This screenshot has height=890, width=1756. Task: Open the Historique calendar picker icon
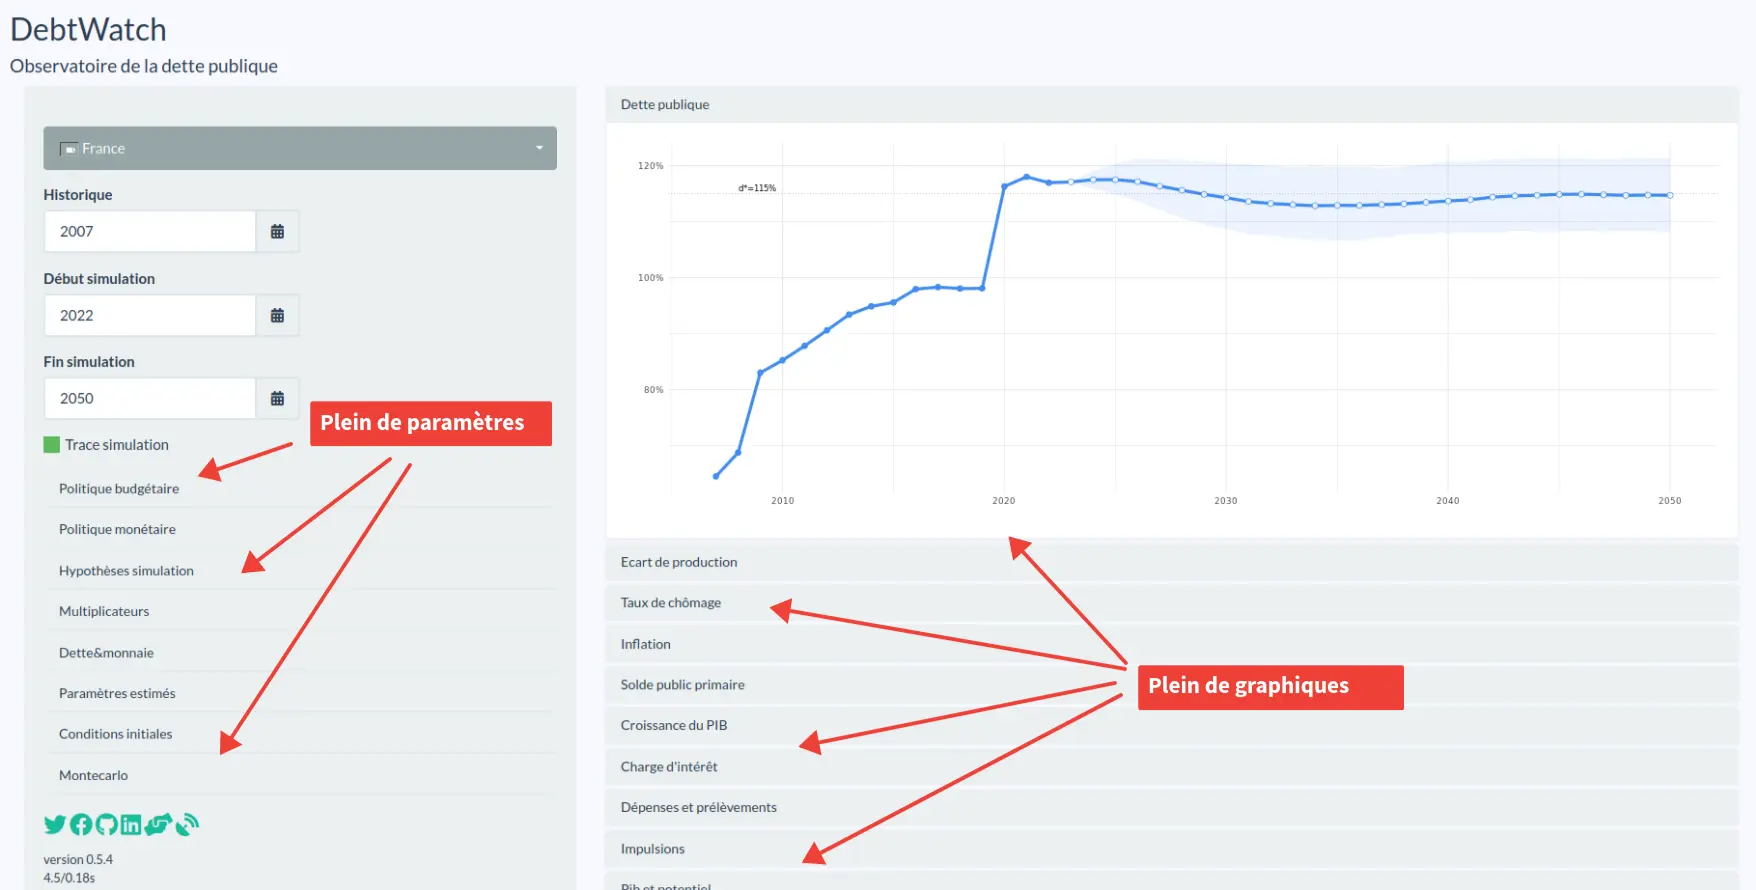[277, 231]
